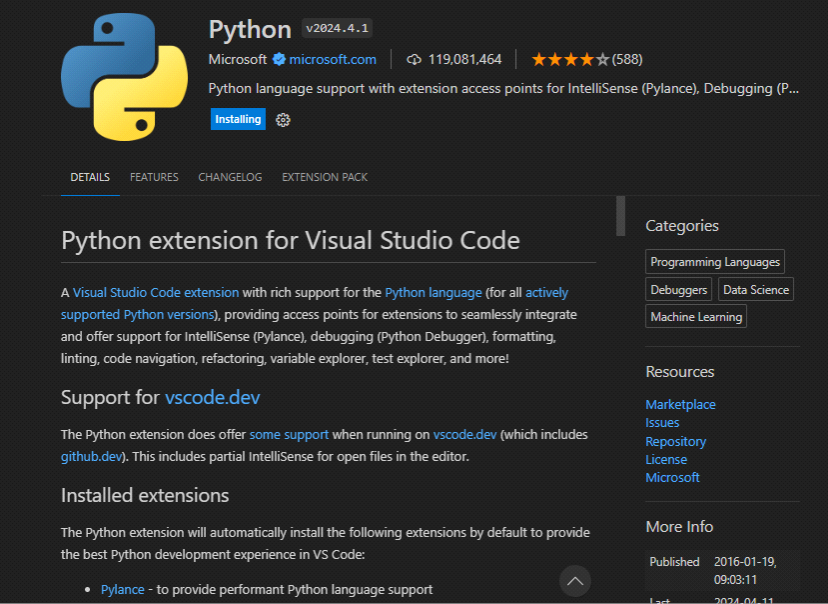Image resolution: width=828 pixels, height=604 pixels.
Task: Select the Extension Pack tab
Action: (324, 177)
